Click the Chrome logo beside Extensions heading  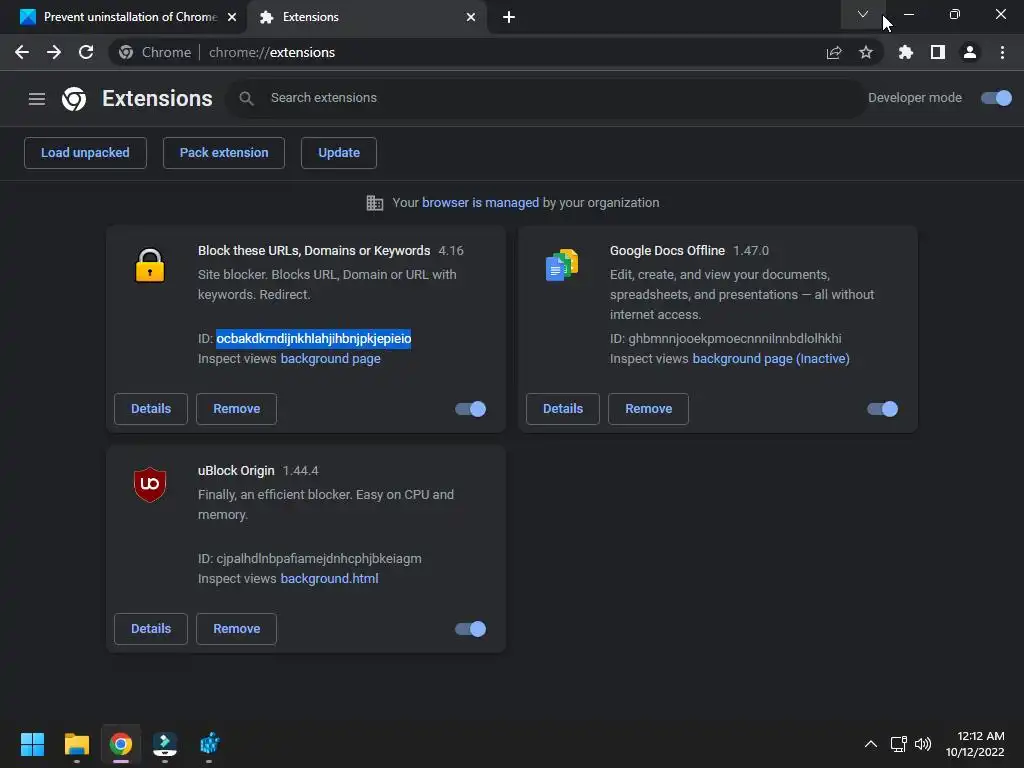click(74, 99)
